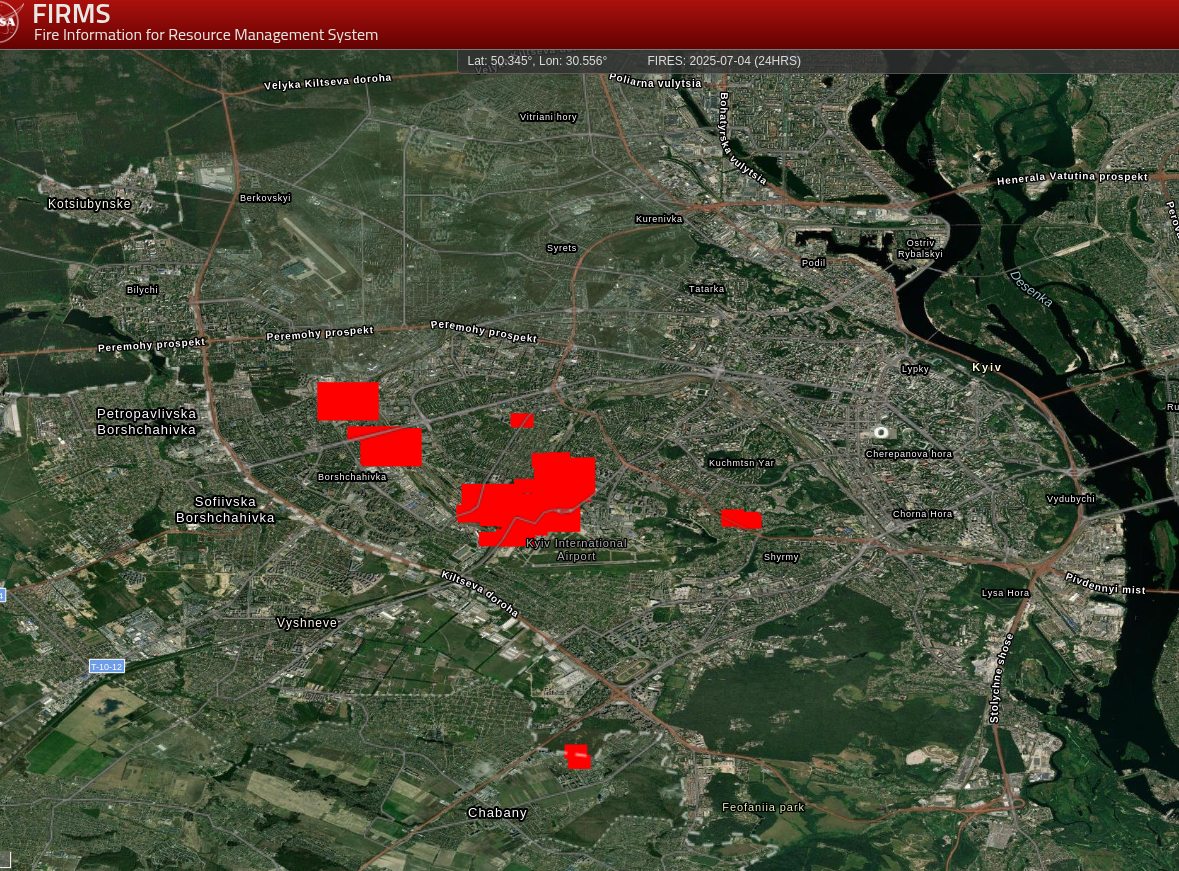The height and width of the screenshot is (871, 1179).
Task: Click the Kuchmtsn Yar label
Action: pos(741,463)
